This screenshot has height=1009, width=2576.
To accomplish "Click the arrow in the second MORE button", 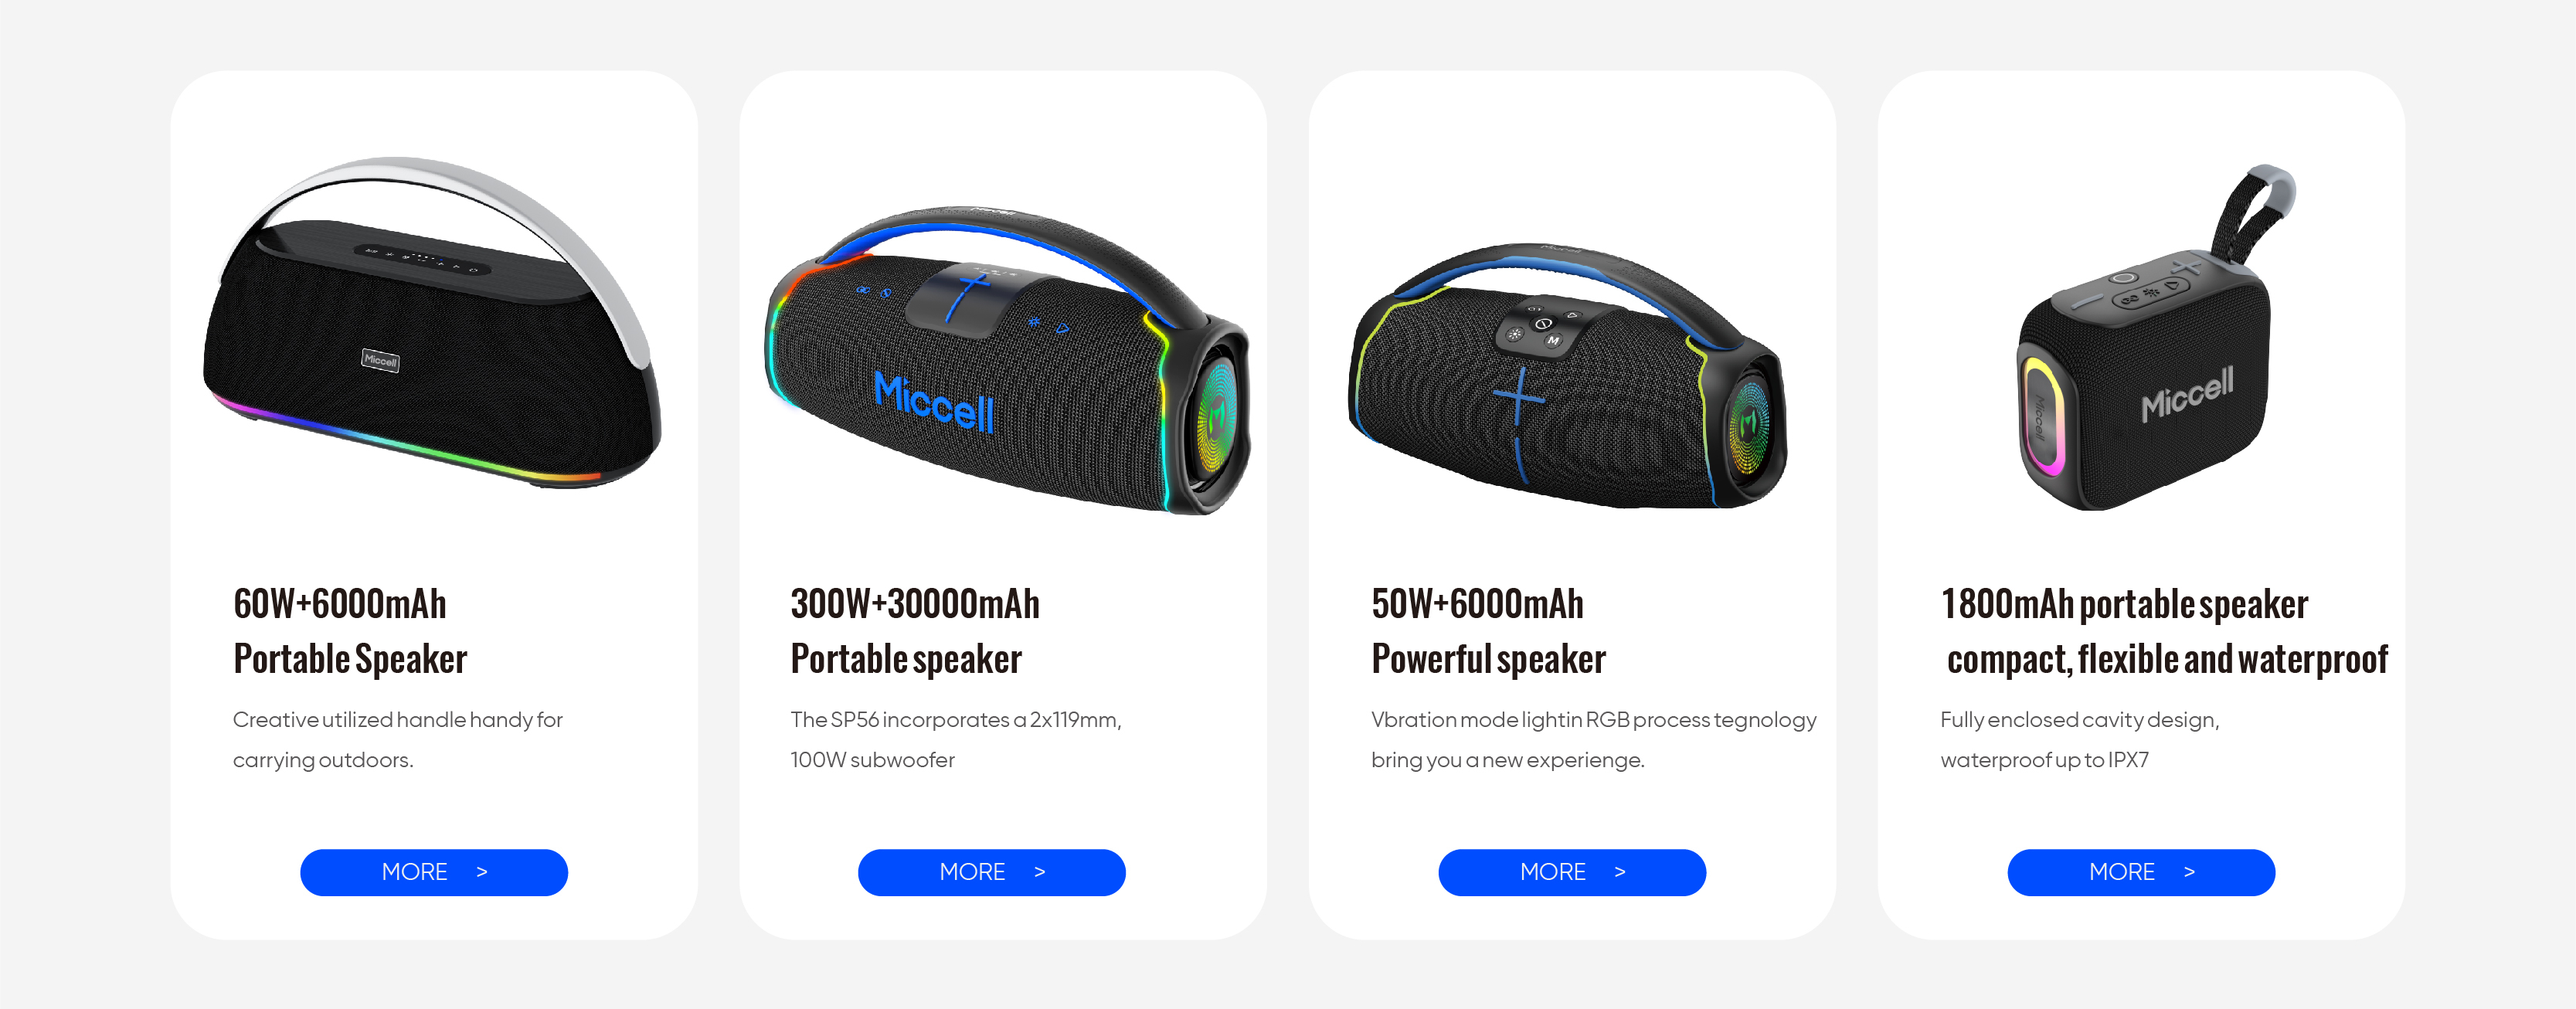I will tap(1040, 872).
